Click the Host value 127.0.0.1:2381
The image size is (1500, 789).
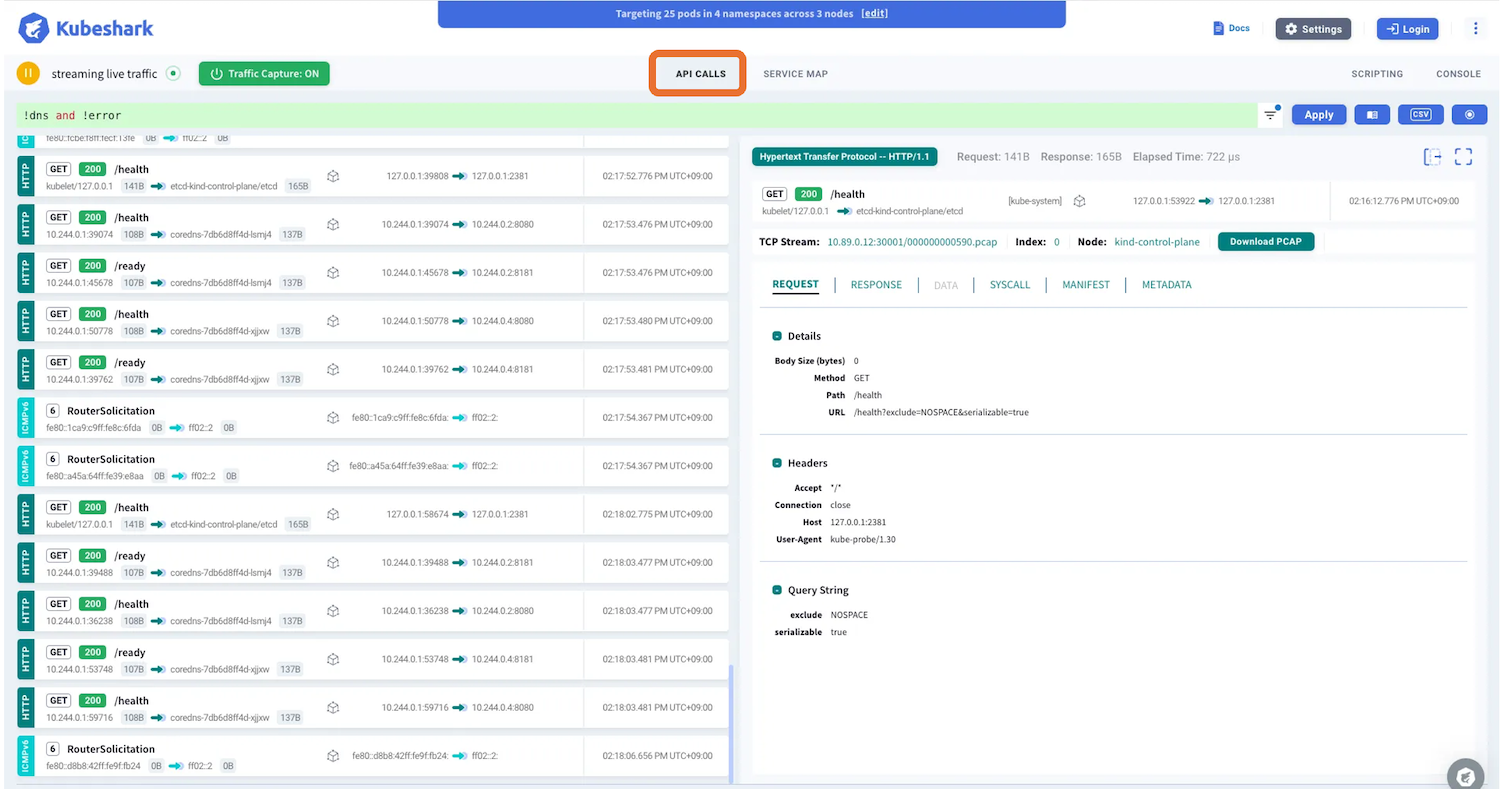[x=858, y=522]
